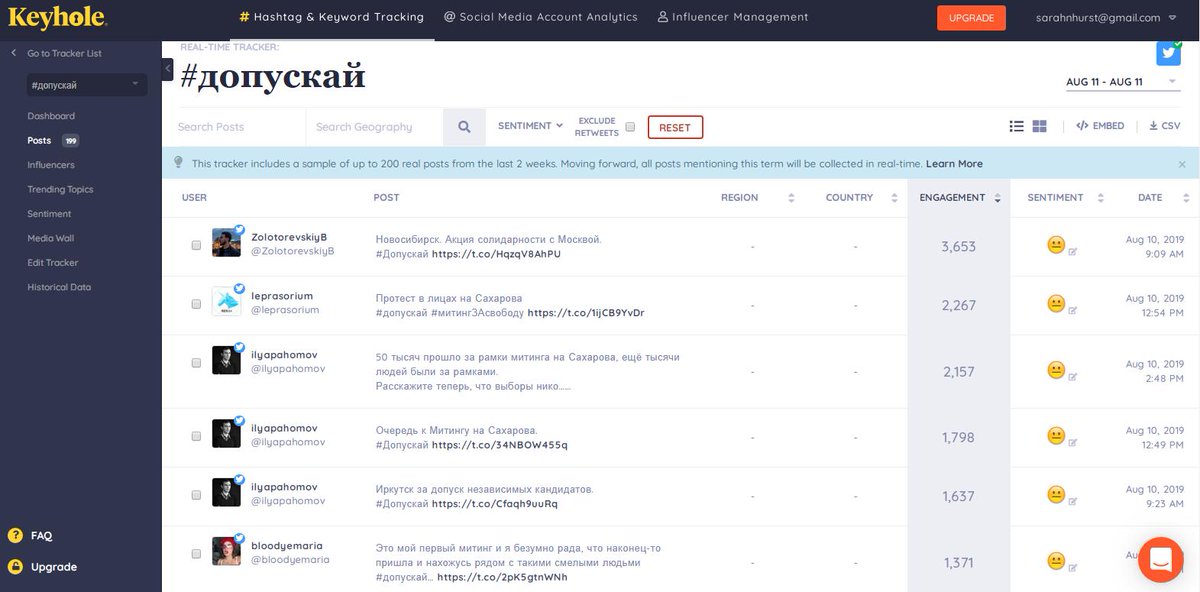Image resolution: width=1200 pixels, height=592 pixels.
Task: Open Dashboard in sidebar
Action: [51, 116]
